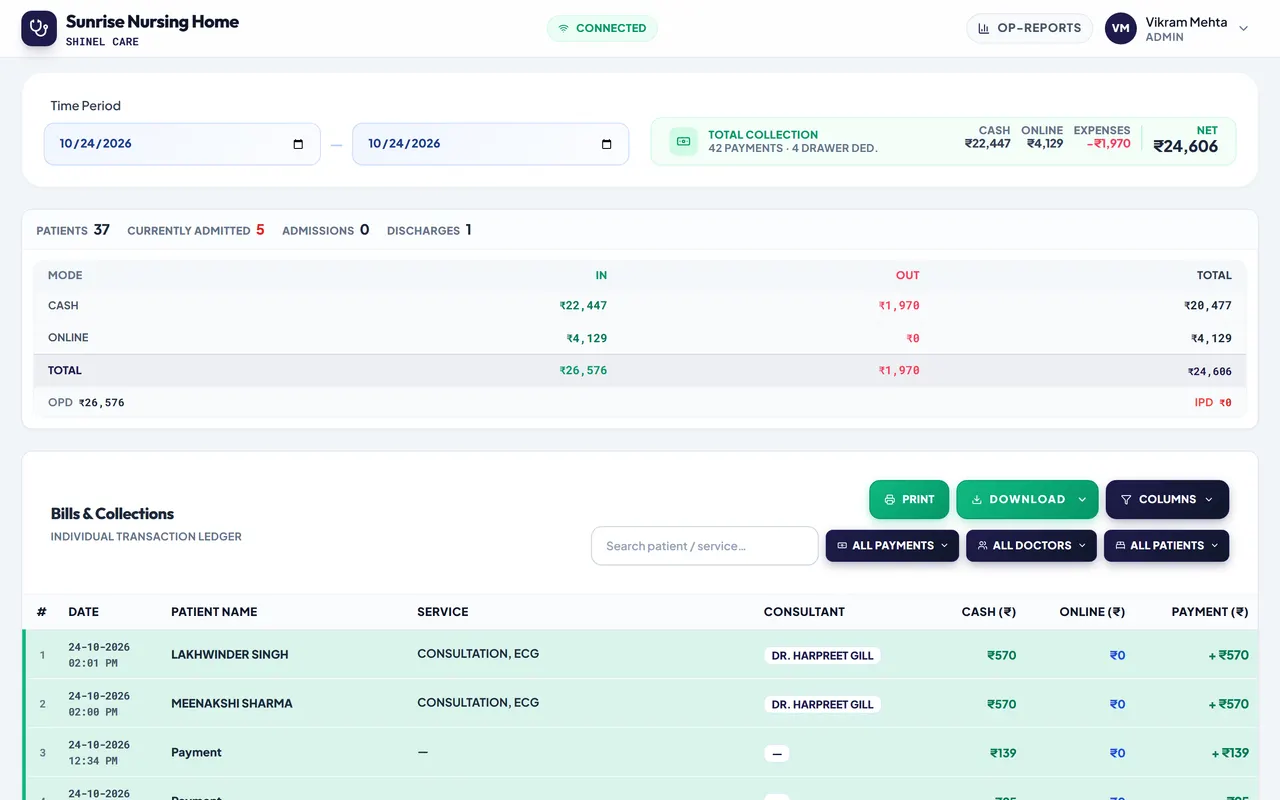Click Dr. Harpreet Gill tag in Meenakshi row

coord(823,705)
